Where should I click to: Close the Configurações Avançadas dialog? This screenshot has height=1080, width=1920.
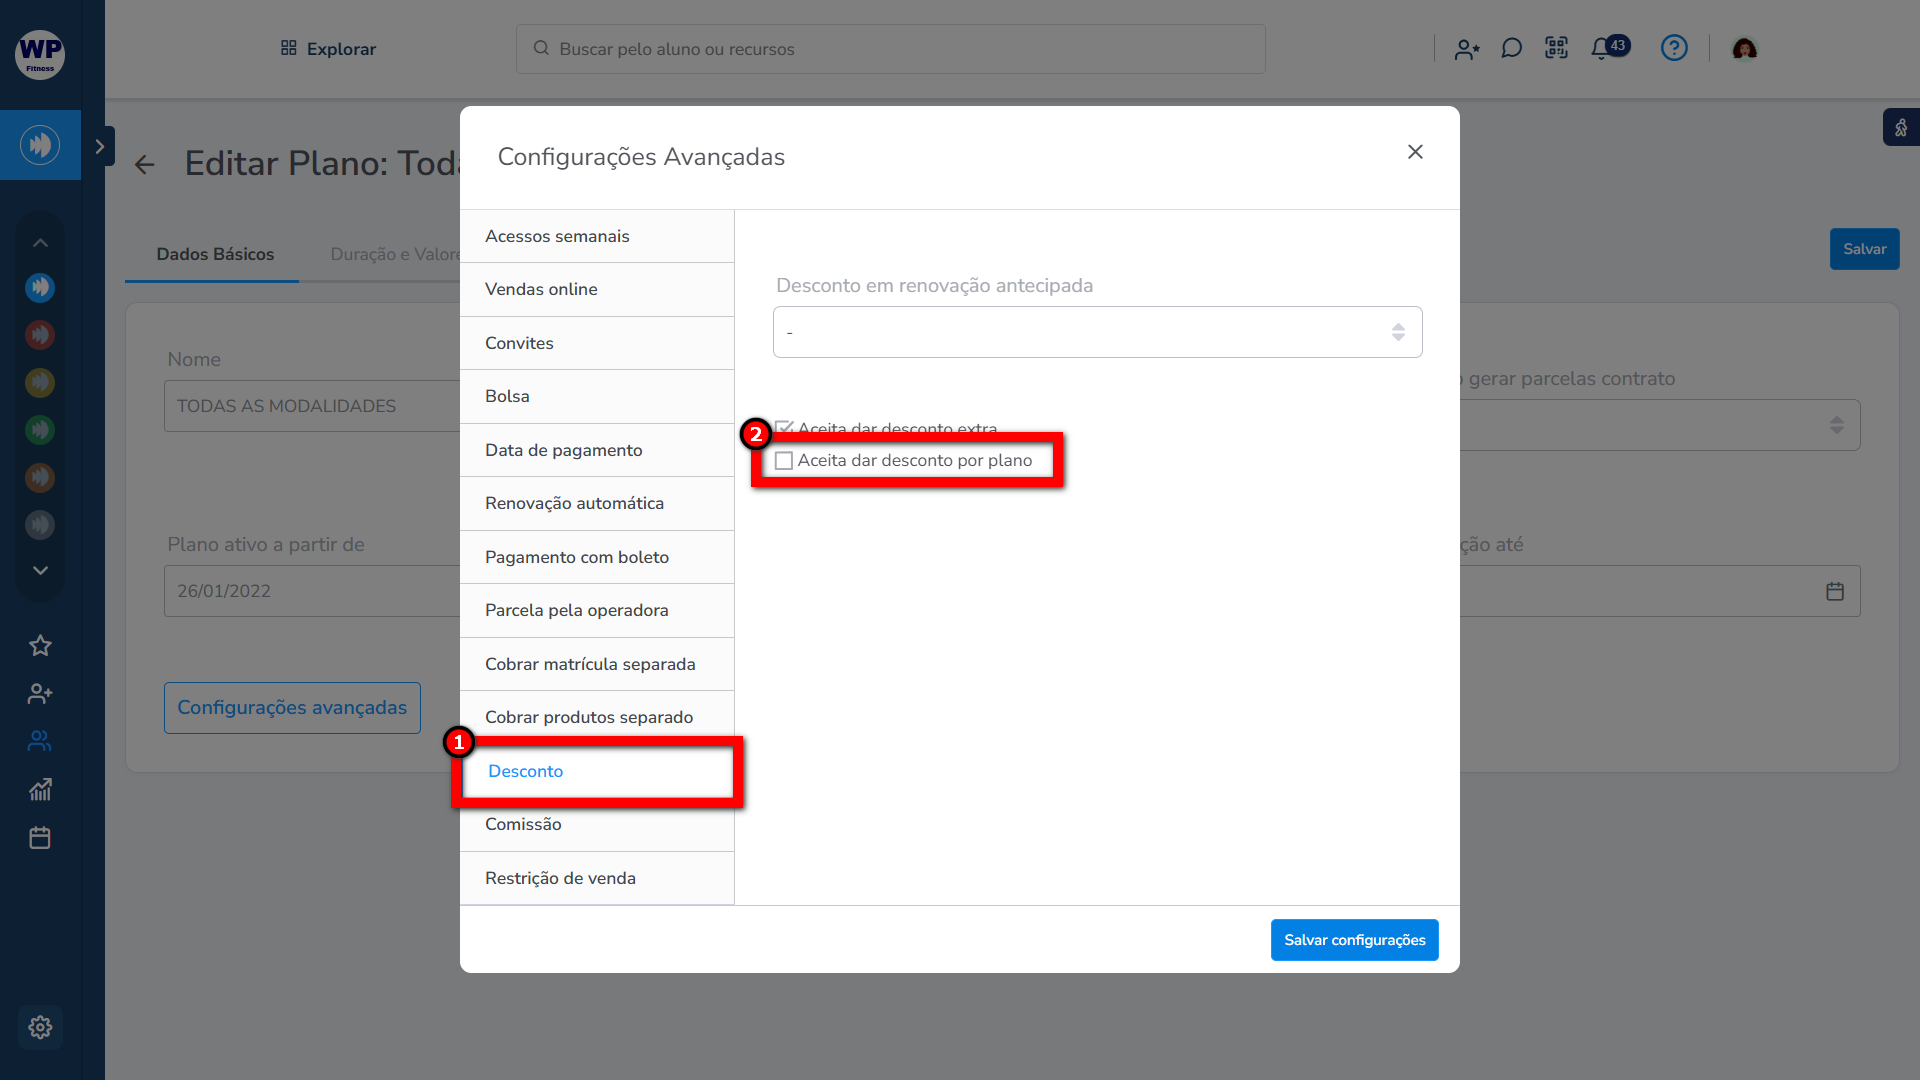1415,152
